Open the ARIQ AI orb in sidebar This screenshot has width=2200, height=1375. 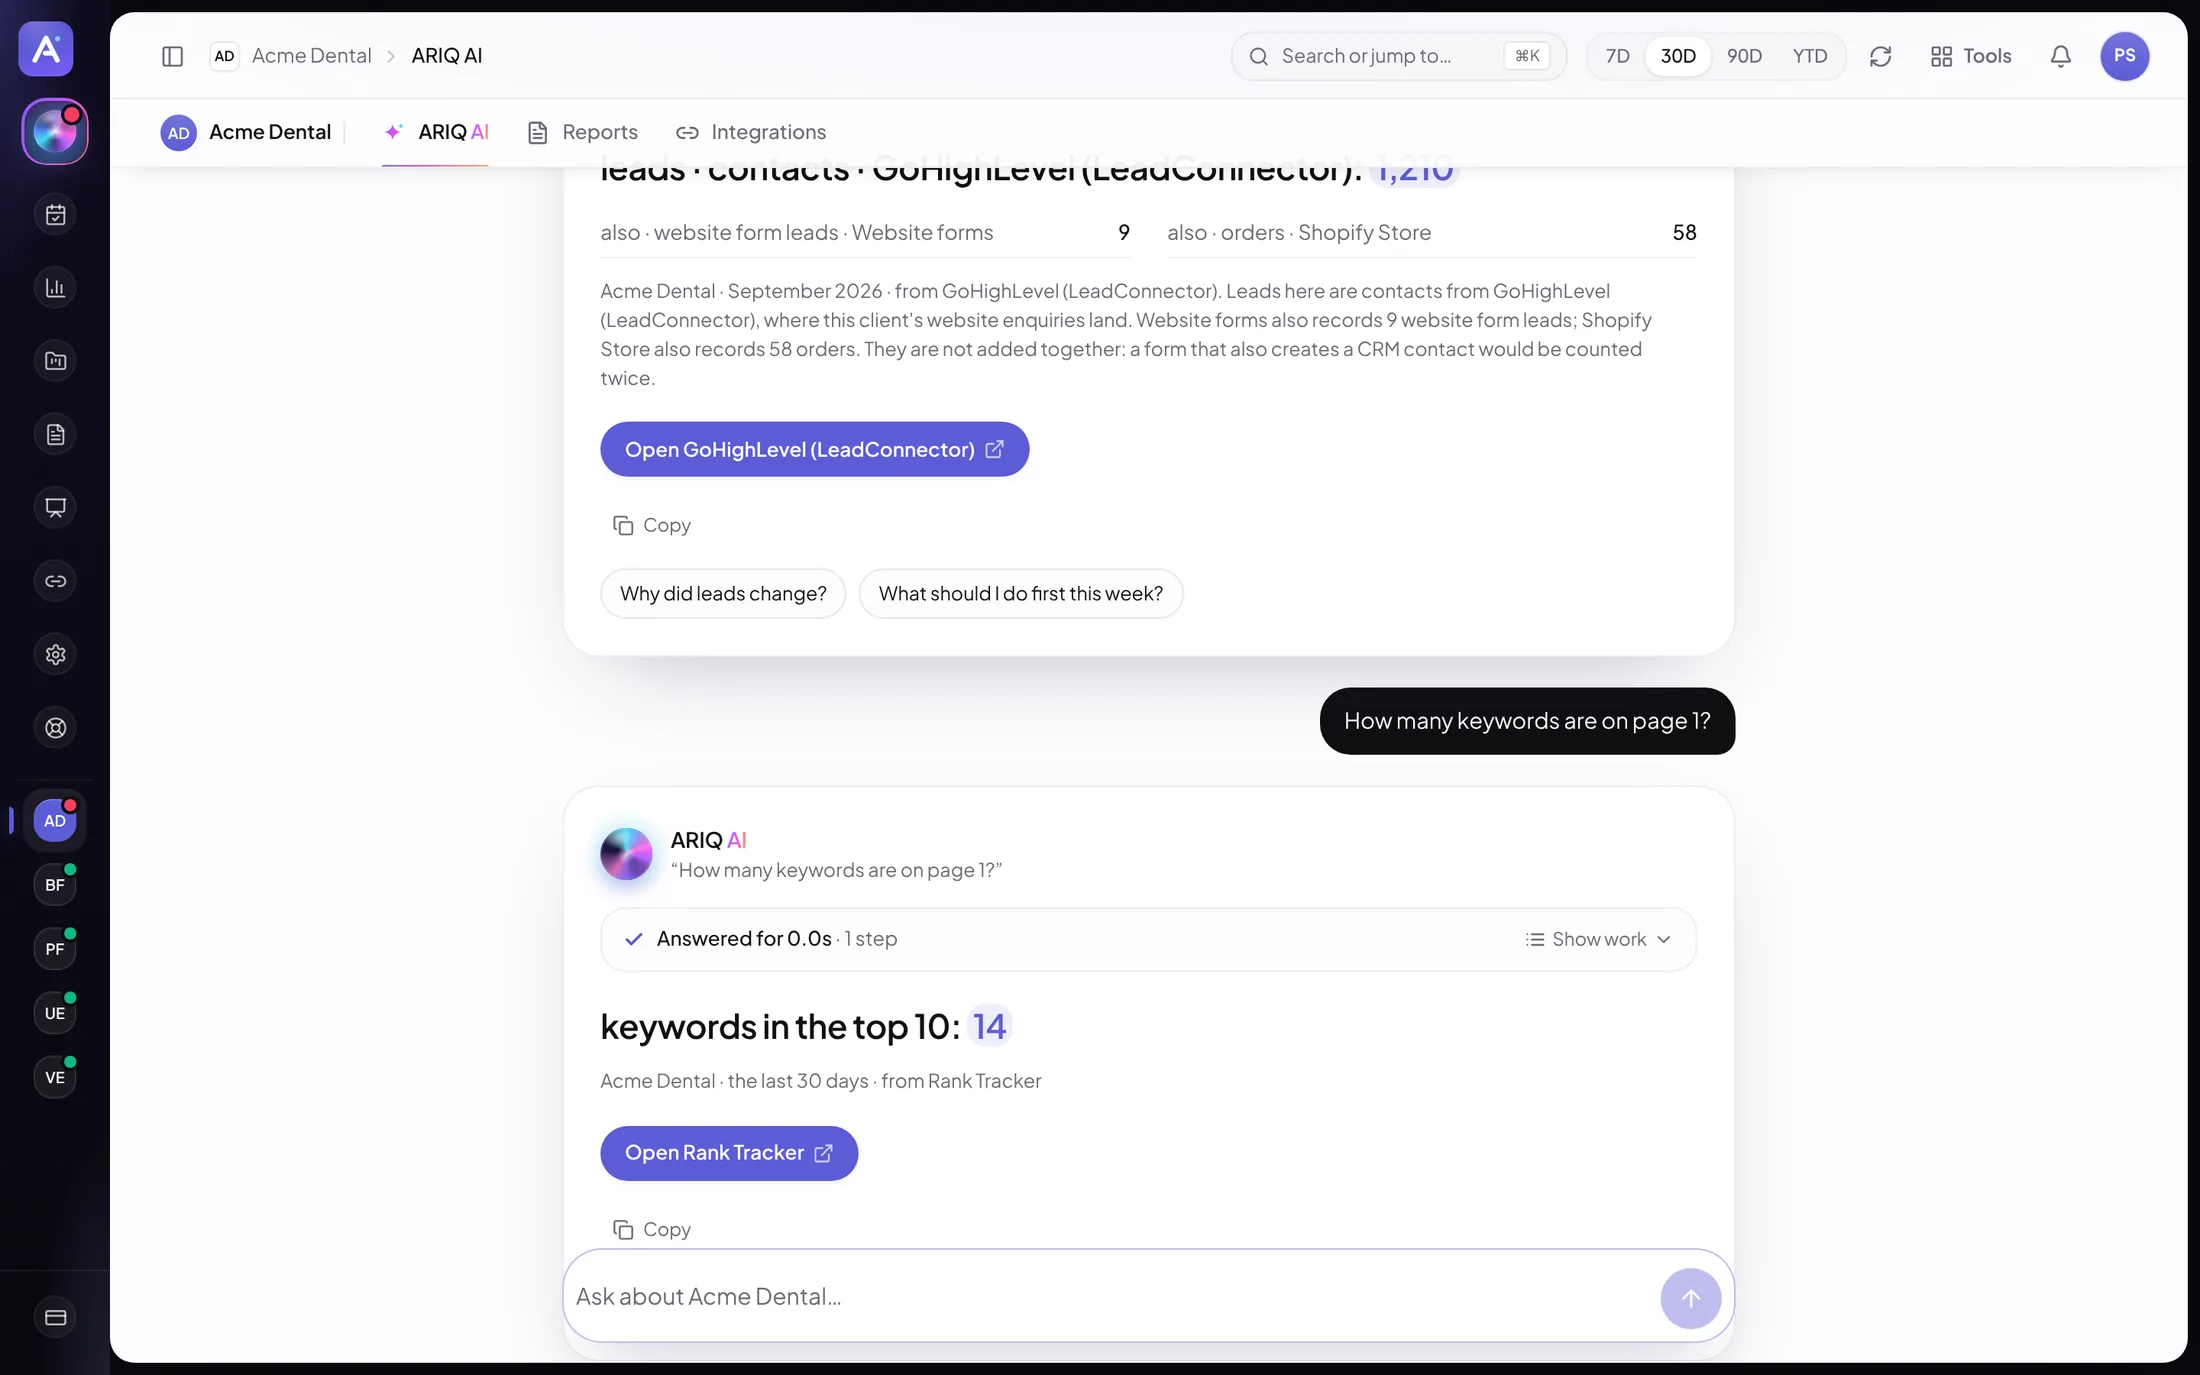[x=55, y=131]
